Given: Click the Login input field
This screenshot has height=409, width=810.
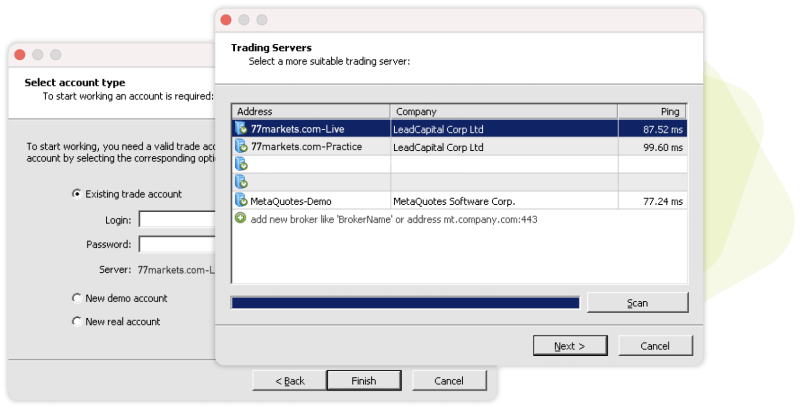Looking at the screenshot, I should 177,219.
